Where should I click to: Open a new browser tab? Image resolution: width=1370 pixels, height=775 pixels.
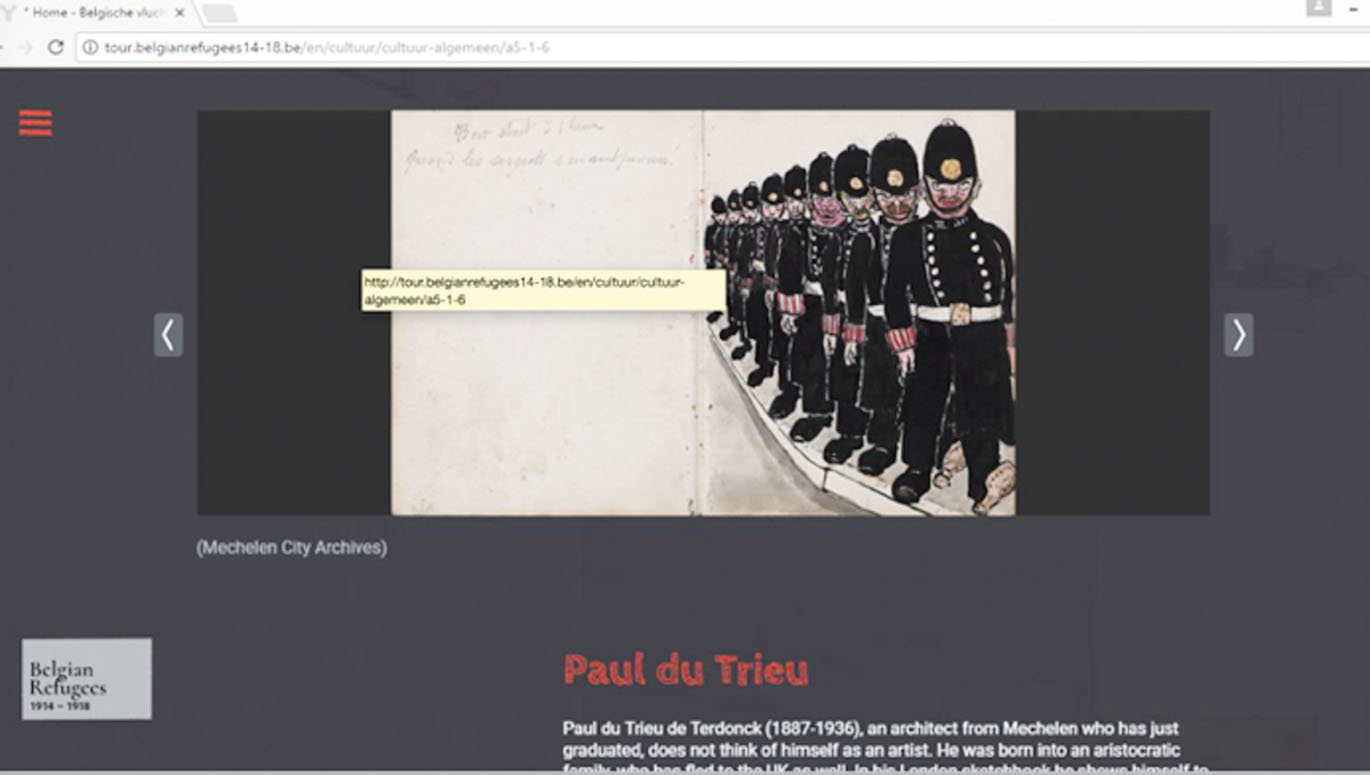(x=219, y=13)
